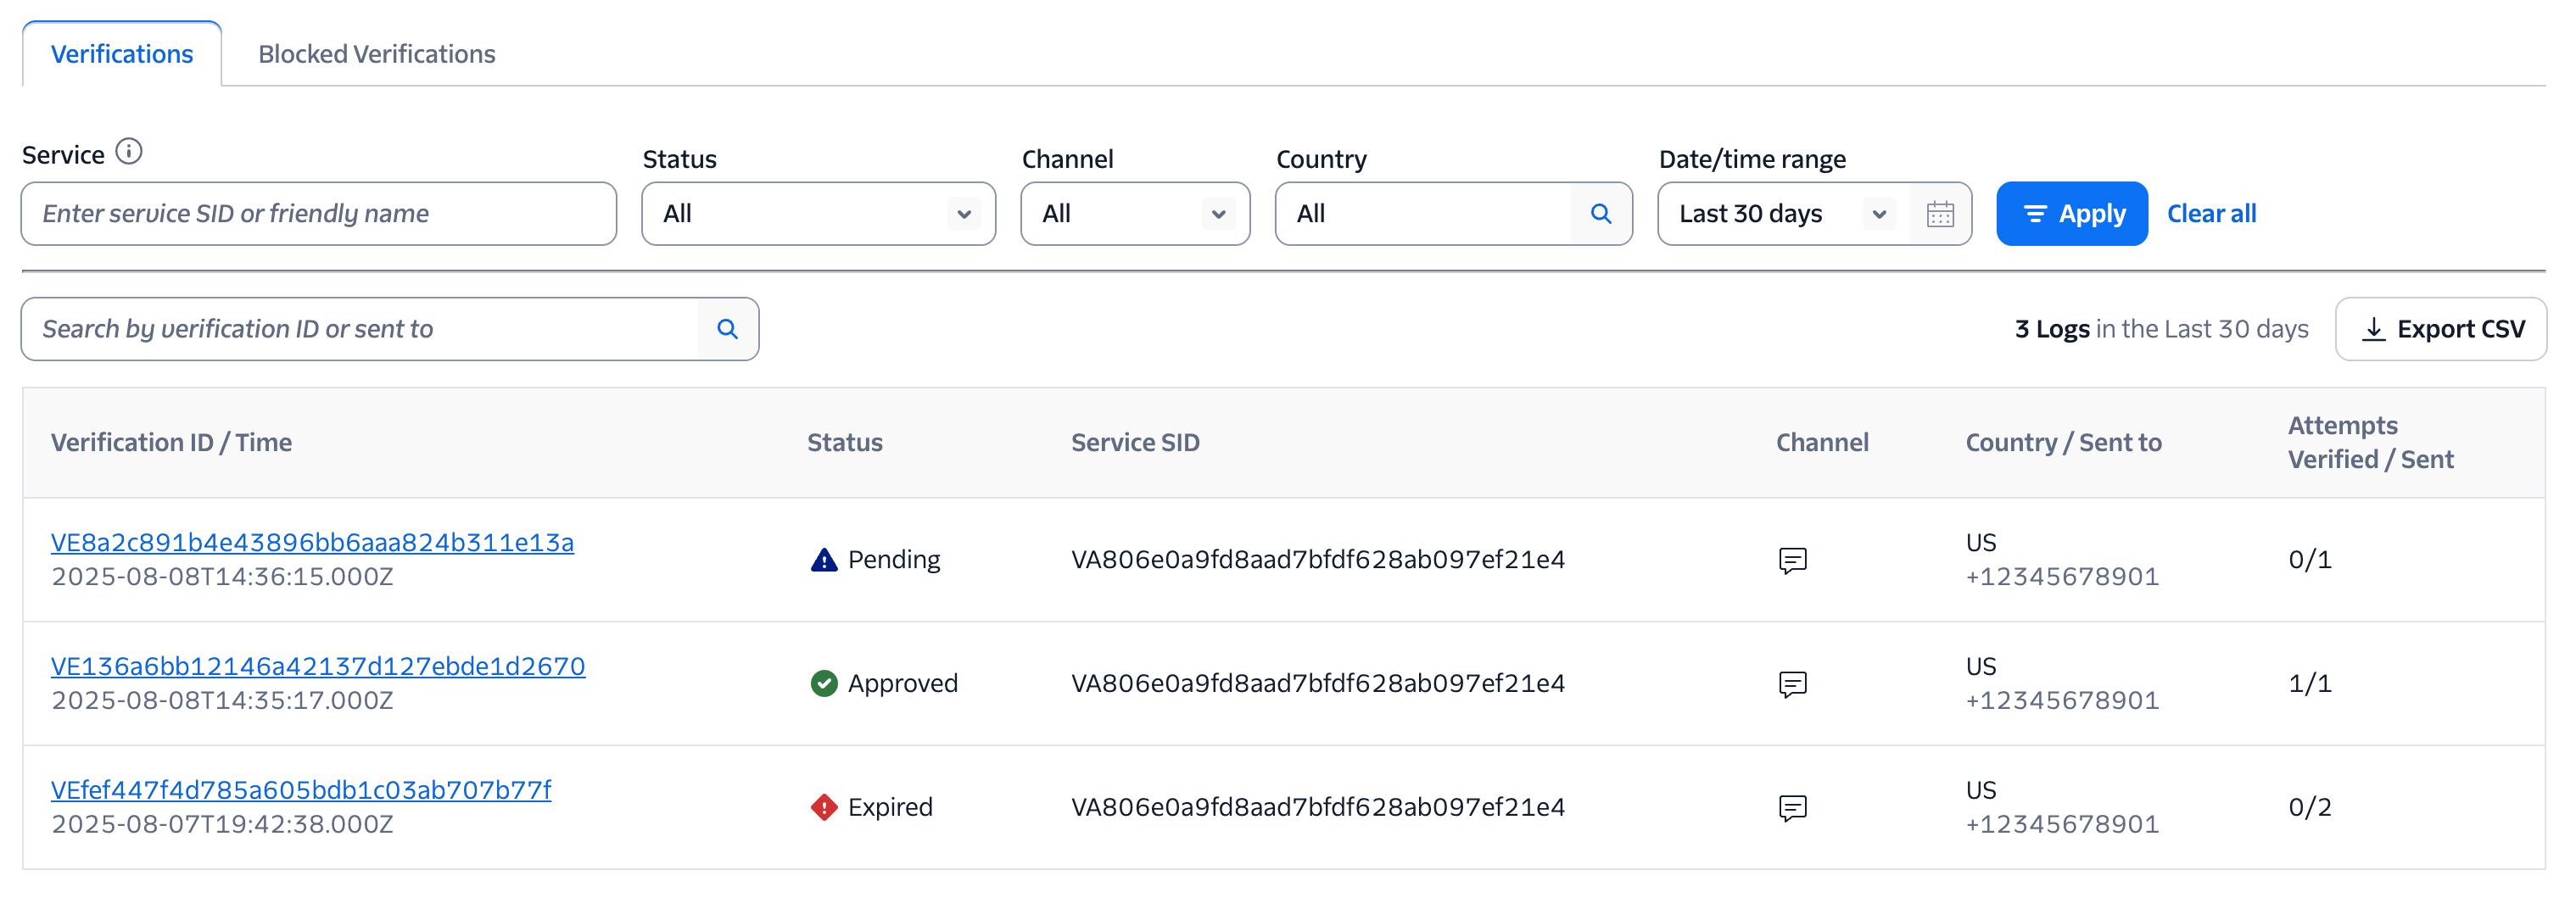Apply the current filters
Image resolution: width=2576 pixels, height=898 pixels.
(x=2071, y=213)
